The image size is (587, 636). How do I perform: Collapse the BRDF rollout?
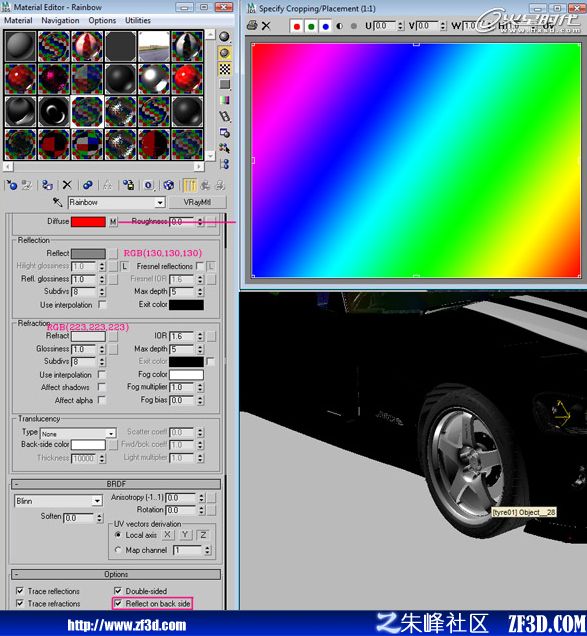click(116, 484)
